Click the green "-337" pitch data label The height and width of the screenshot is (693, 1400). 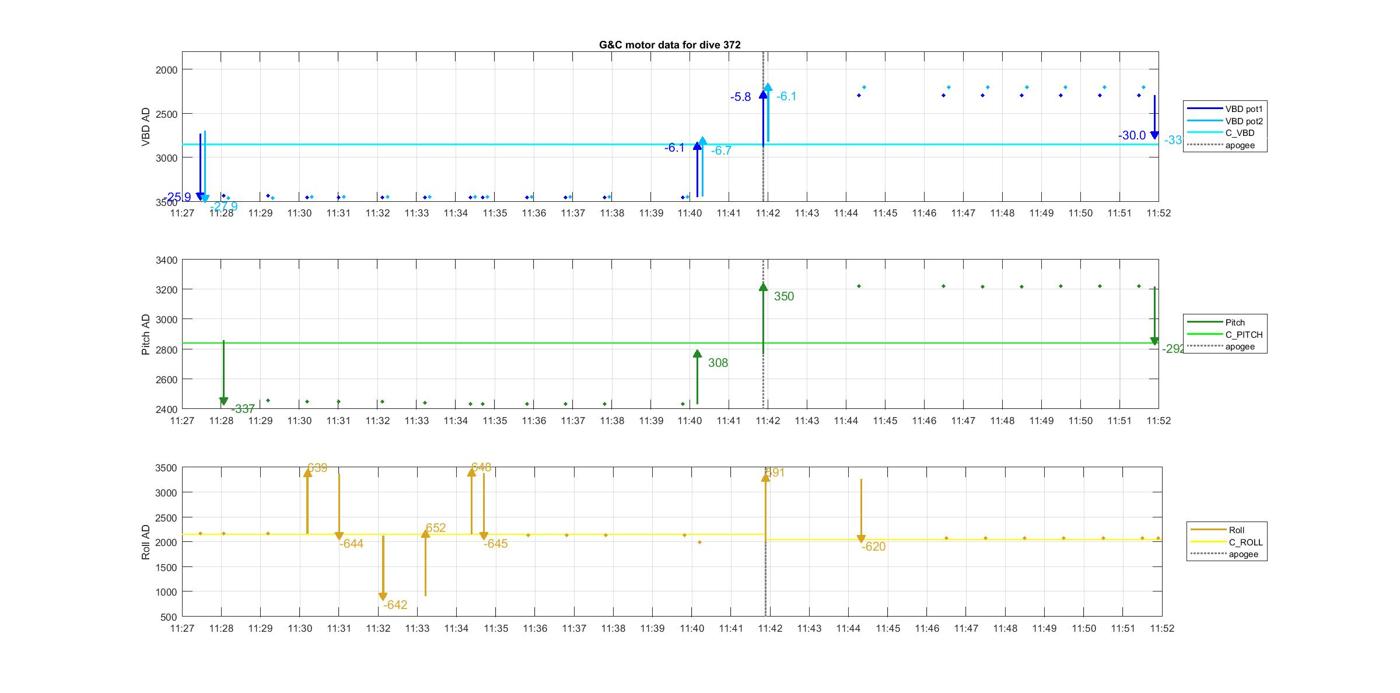243,409
